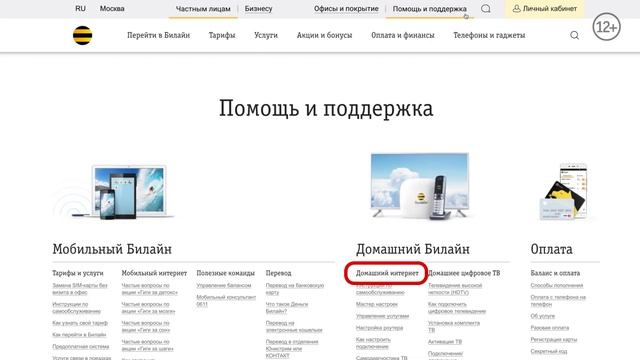Open Домашнее цифровое ТВ category
This screenshot has width=640, height=360.
tap(464, 273)
